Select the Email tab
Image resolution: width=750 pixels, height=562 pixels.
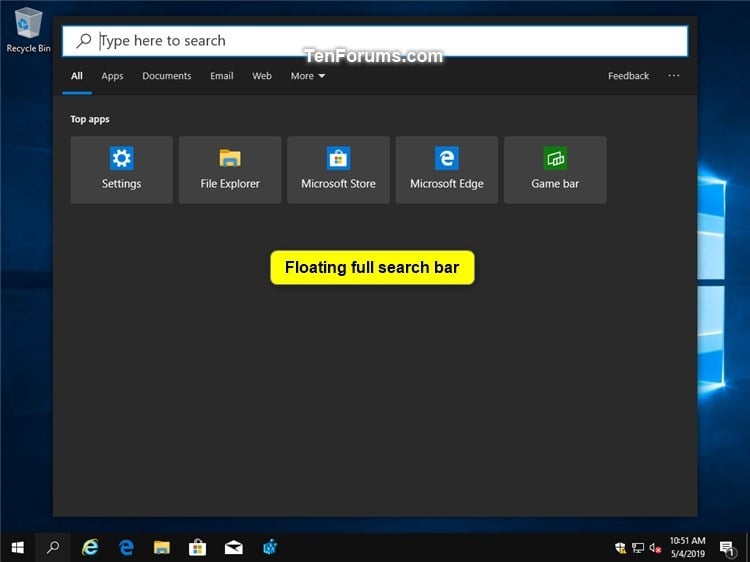(x=221, y=76)
